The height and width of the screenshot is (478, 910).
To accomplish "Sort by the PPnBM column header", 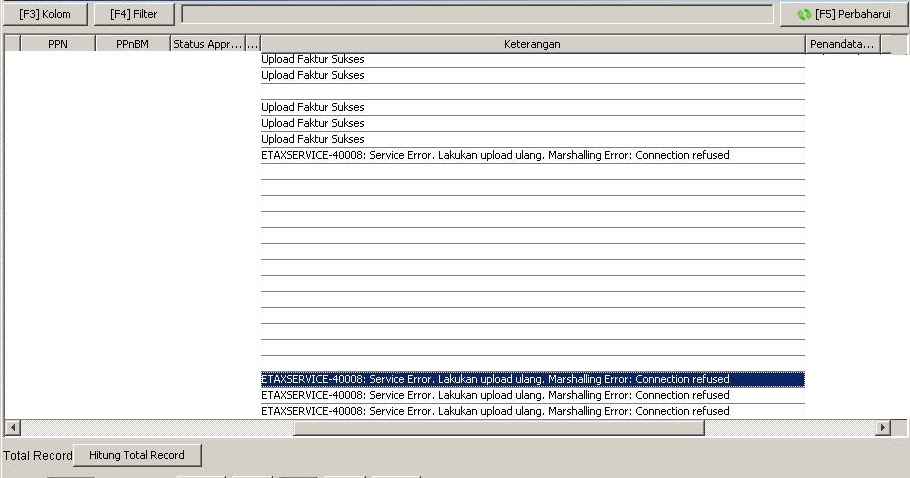I will 132,44.
